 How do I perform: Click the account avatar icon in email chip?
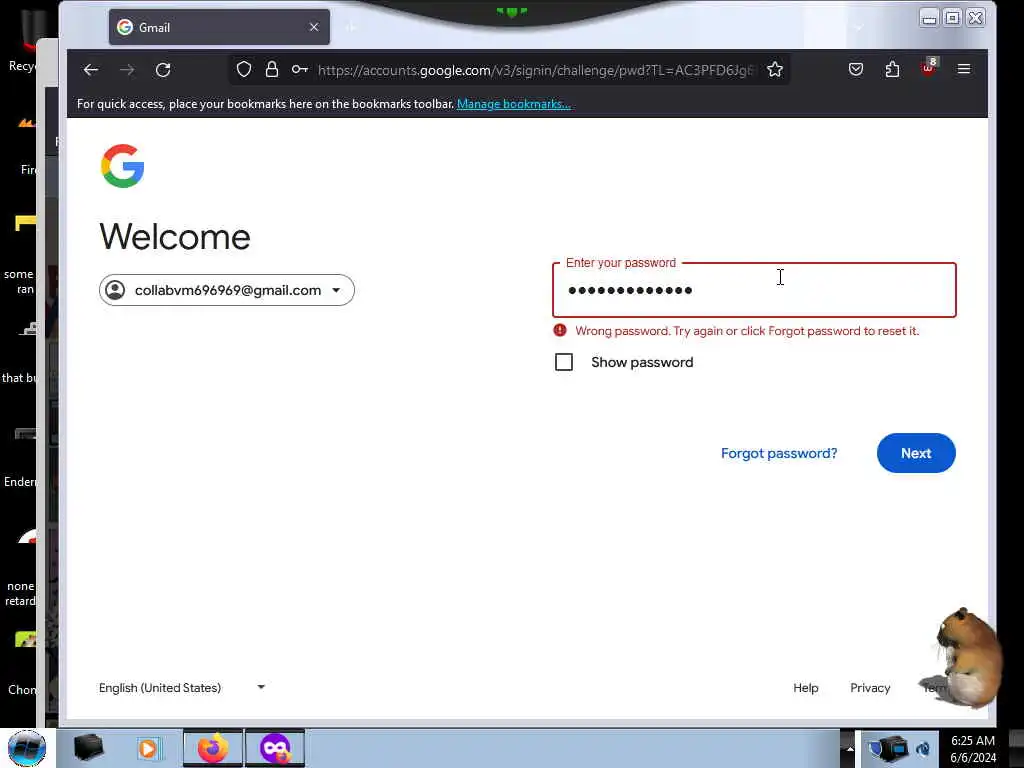point(116,290)
